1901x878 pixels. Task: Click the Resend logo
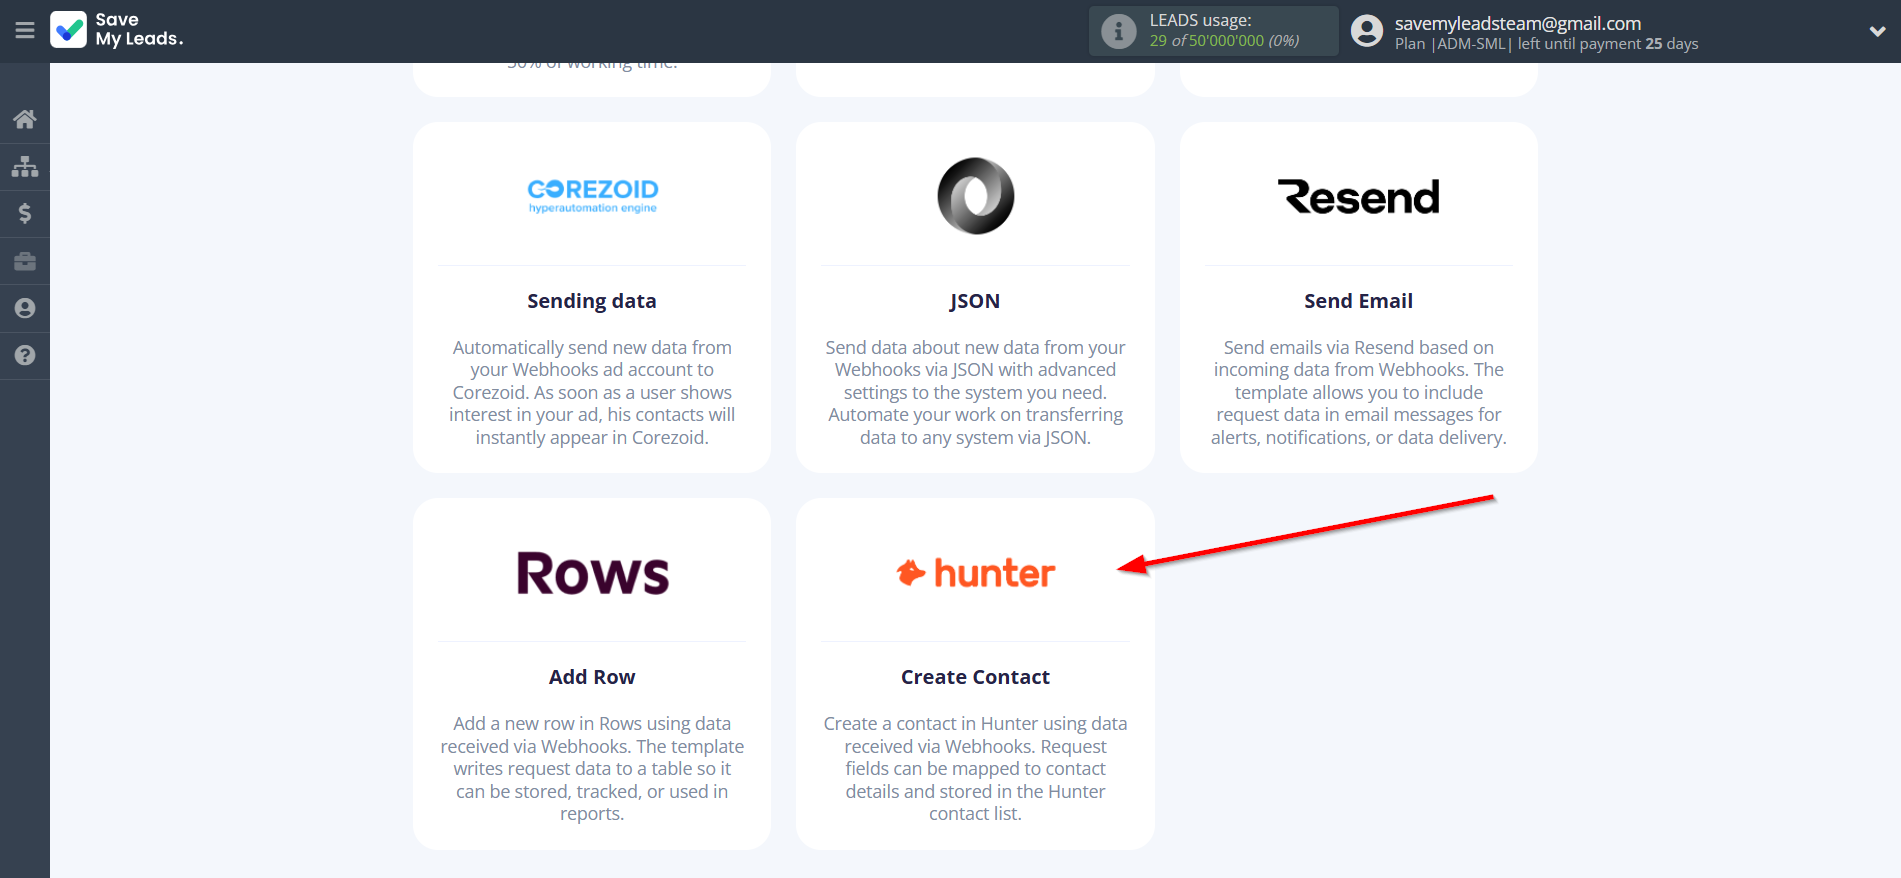pos(1358,197)
